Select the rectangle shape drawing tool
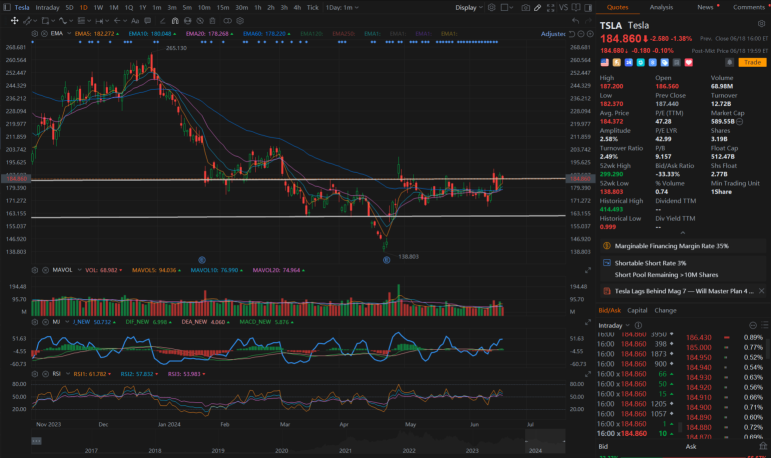The height and width of the screenshot is (458, 771). [x=45, y=21]
